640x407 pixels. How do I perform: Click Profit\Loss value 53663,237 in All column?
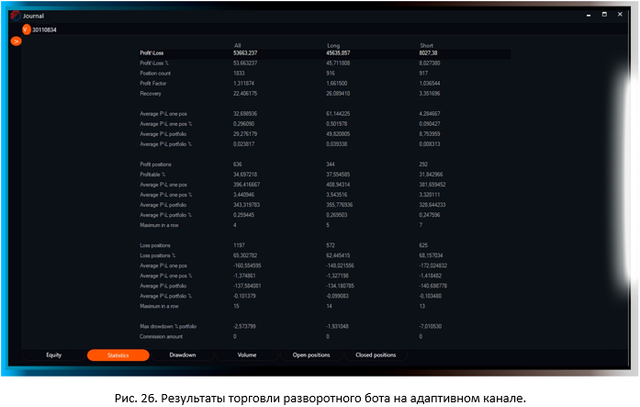click(245, 53)
